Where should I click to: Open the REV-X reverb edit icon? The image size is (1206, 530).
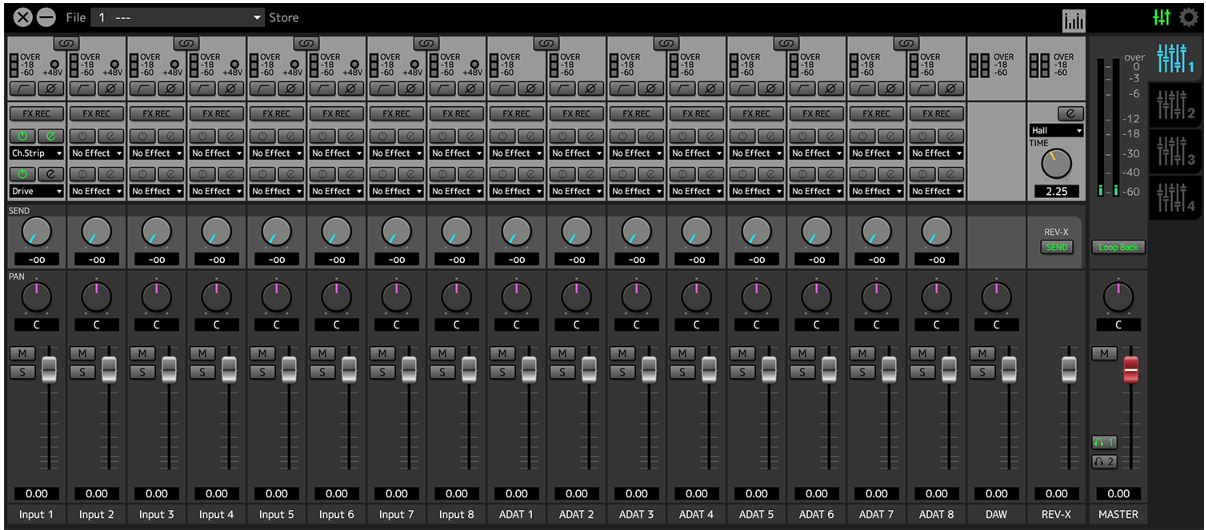(x=1070, y=114)
